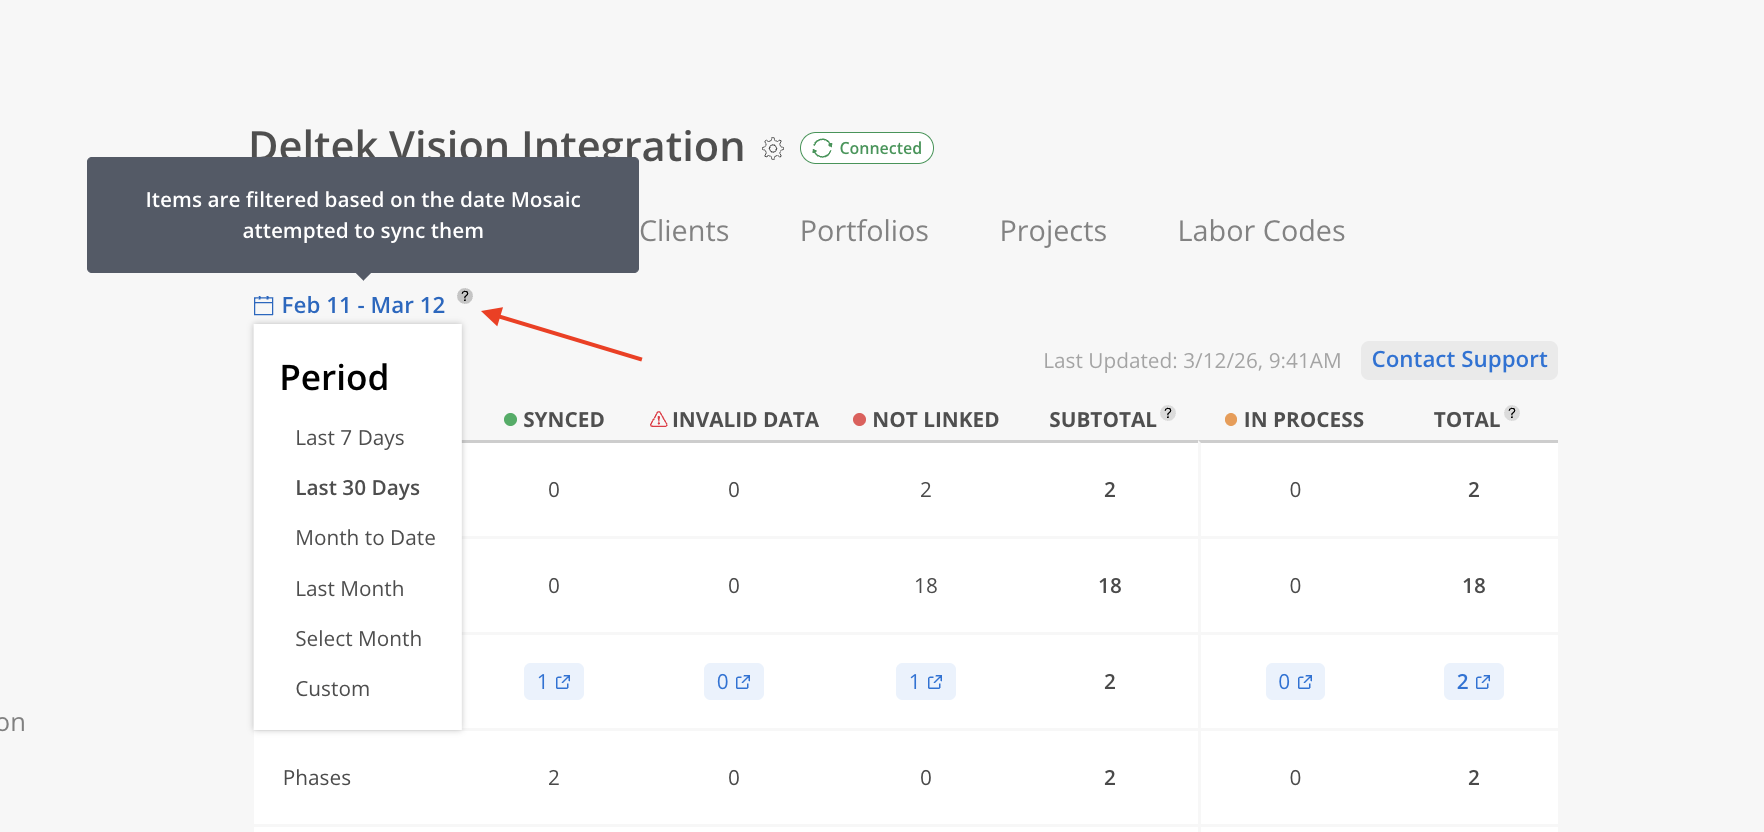Click the Connected status badge
The width and height of the screenshot is (1764, 832).
pos(867,148)
